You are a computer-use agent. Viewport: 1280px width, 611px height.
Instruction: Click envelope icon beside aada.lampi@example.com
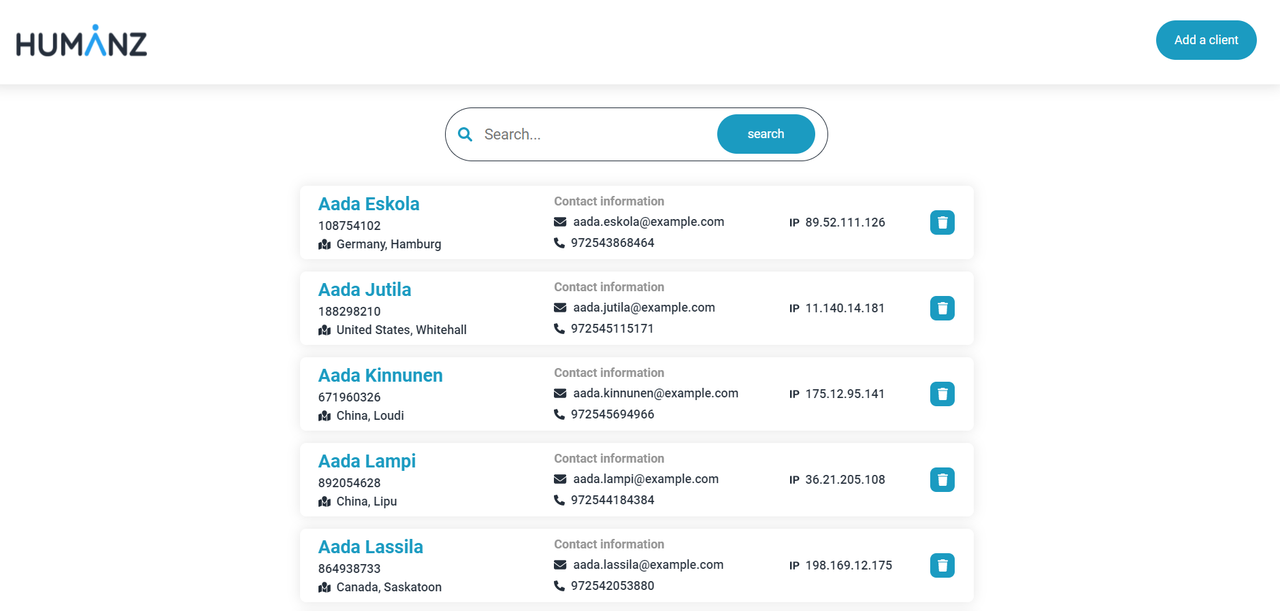[560, 479]
